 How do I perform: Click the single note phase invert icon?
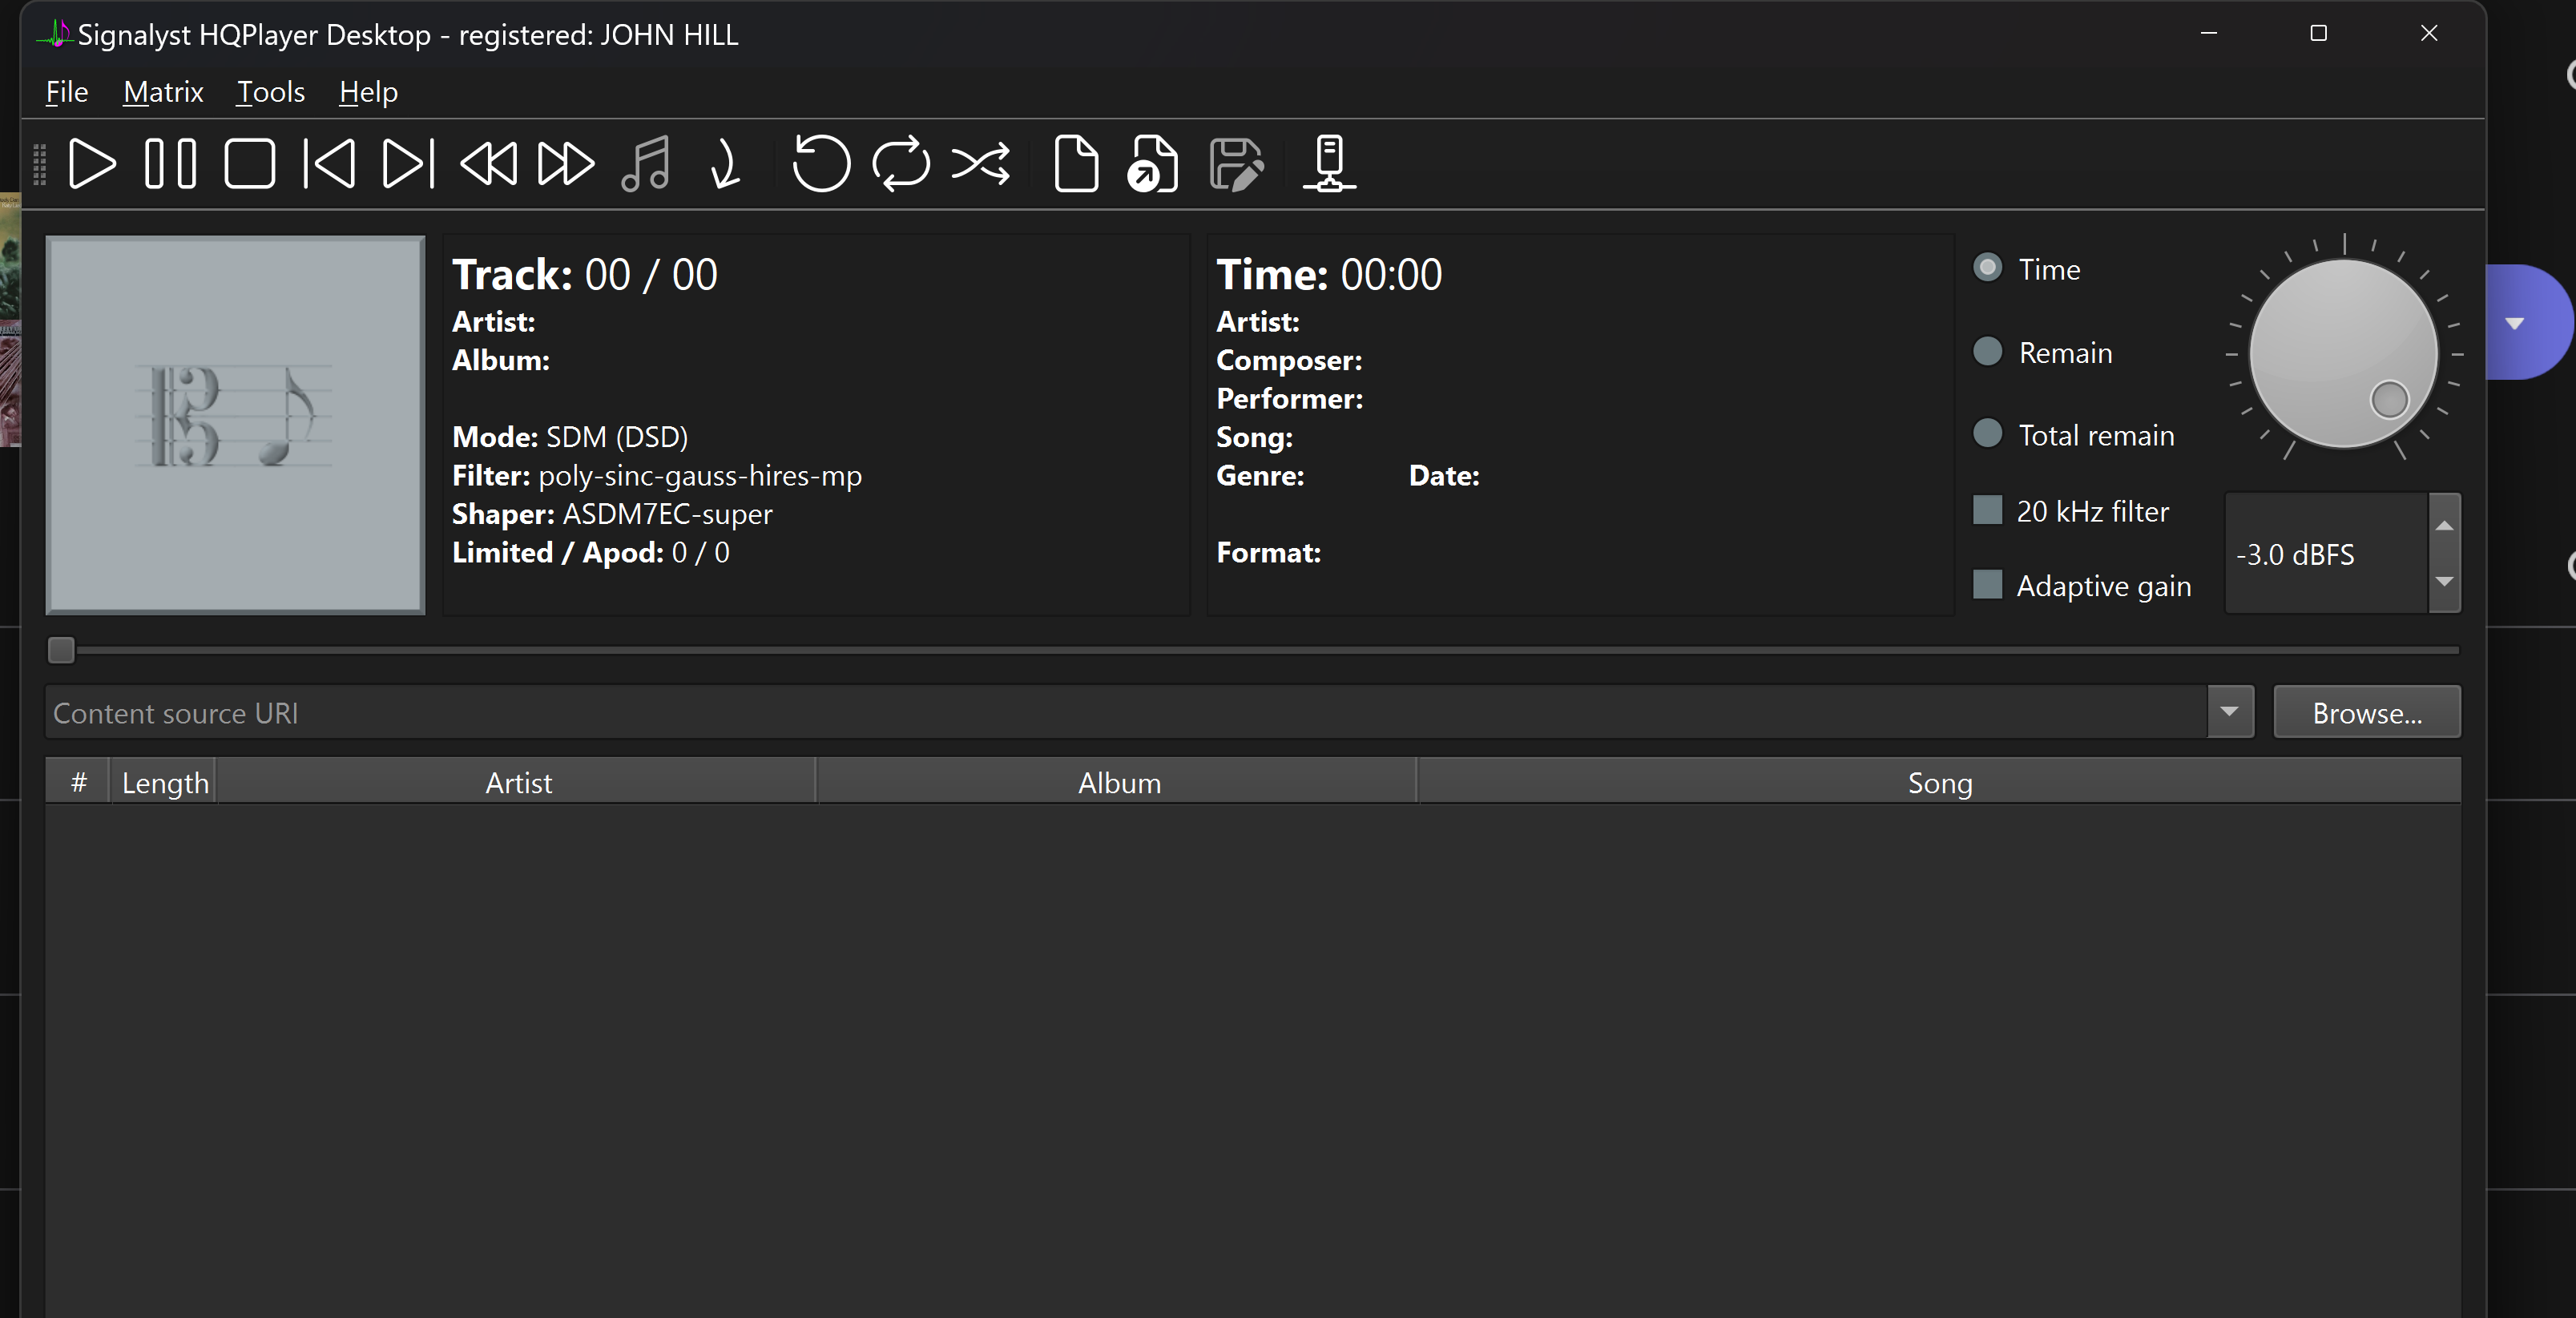pos(725,164)
